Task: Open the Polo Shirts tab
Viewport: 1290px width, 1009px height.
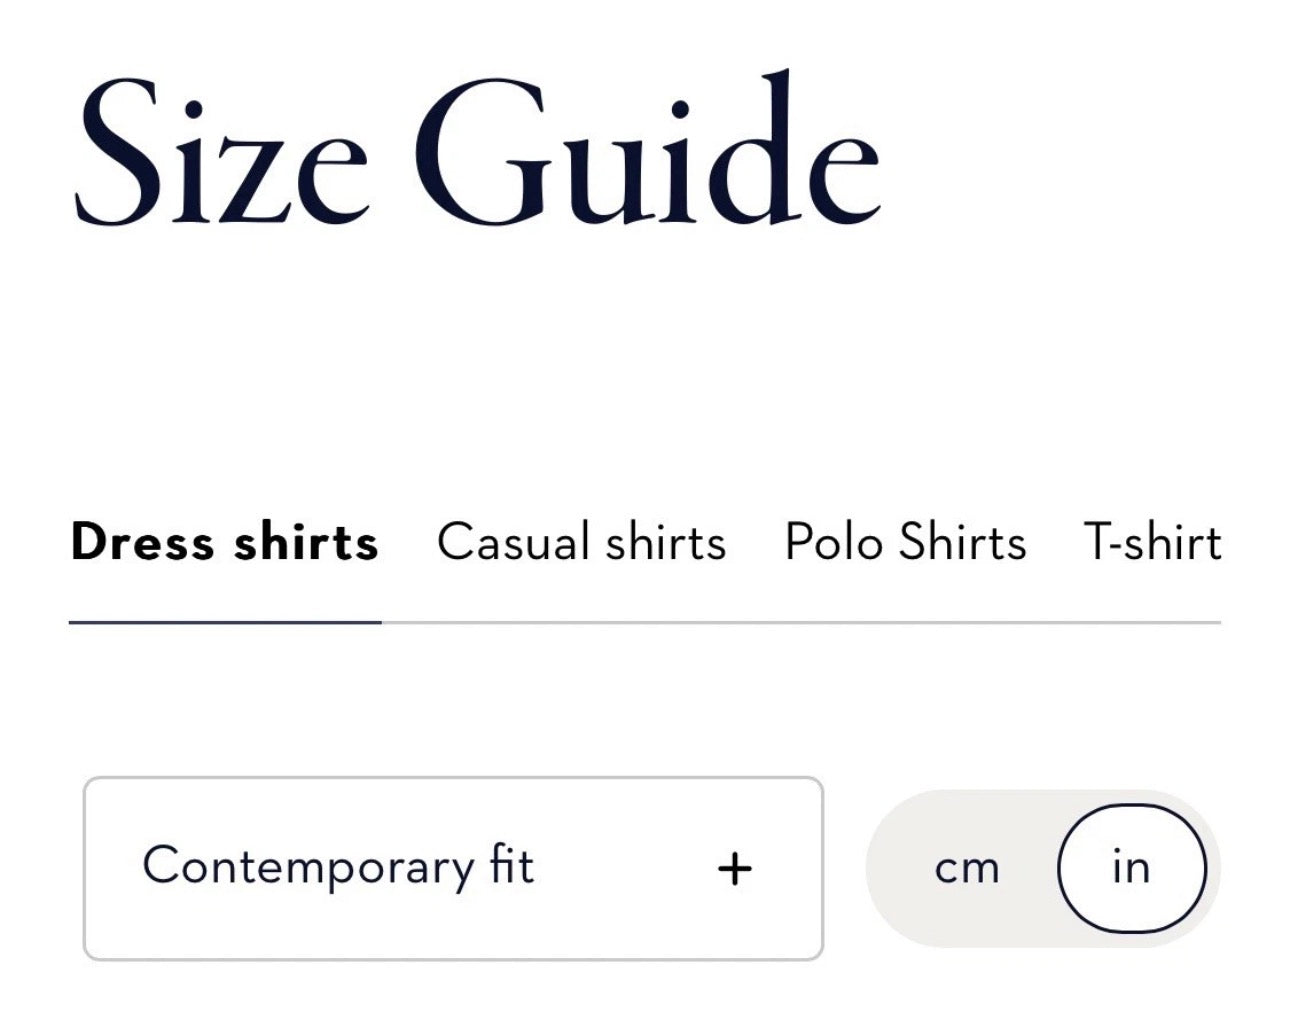Action: [905, 542]
